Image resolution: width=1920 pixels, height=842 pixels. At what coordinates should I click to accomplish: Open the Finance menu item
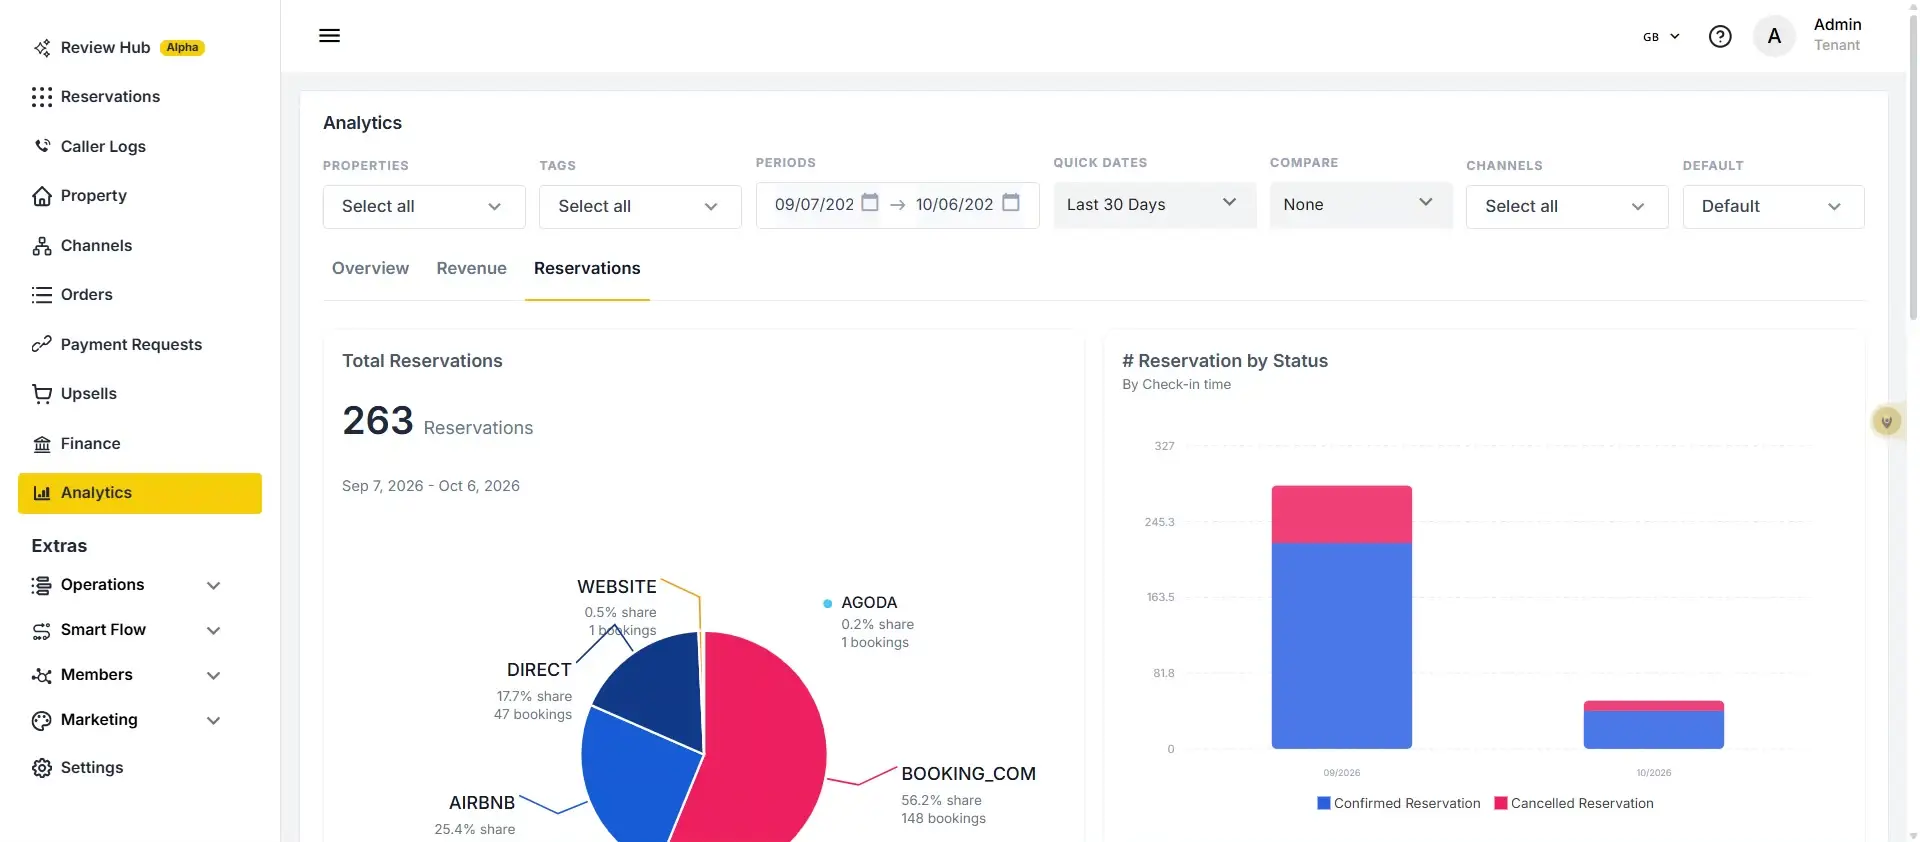[x=90, y=443]
